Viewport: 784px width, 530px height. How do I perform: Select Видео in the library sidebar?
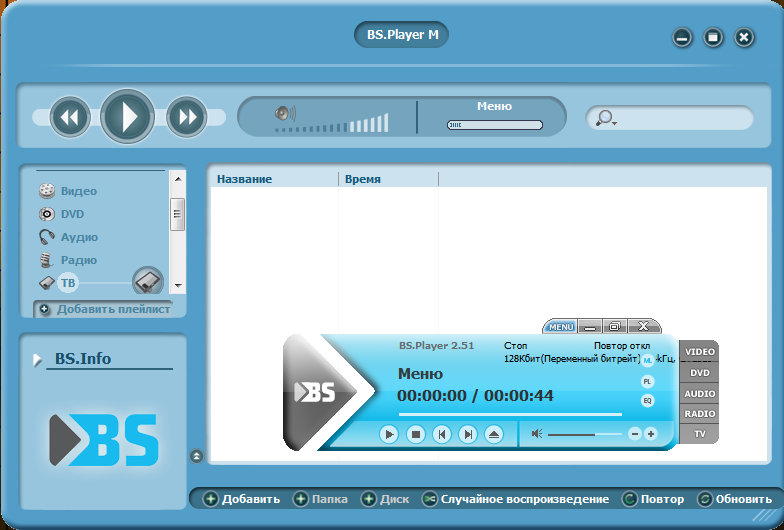click(x=78, y=191)
